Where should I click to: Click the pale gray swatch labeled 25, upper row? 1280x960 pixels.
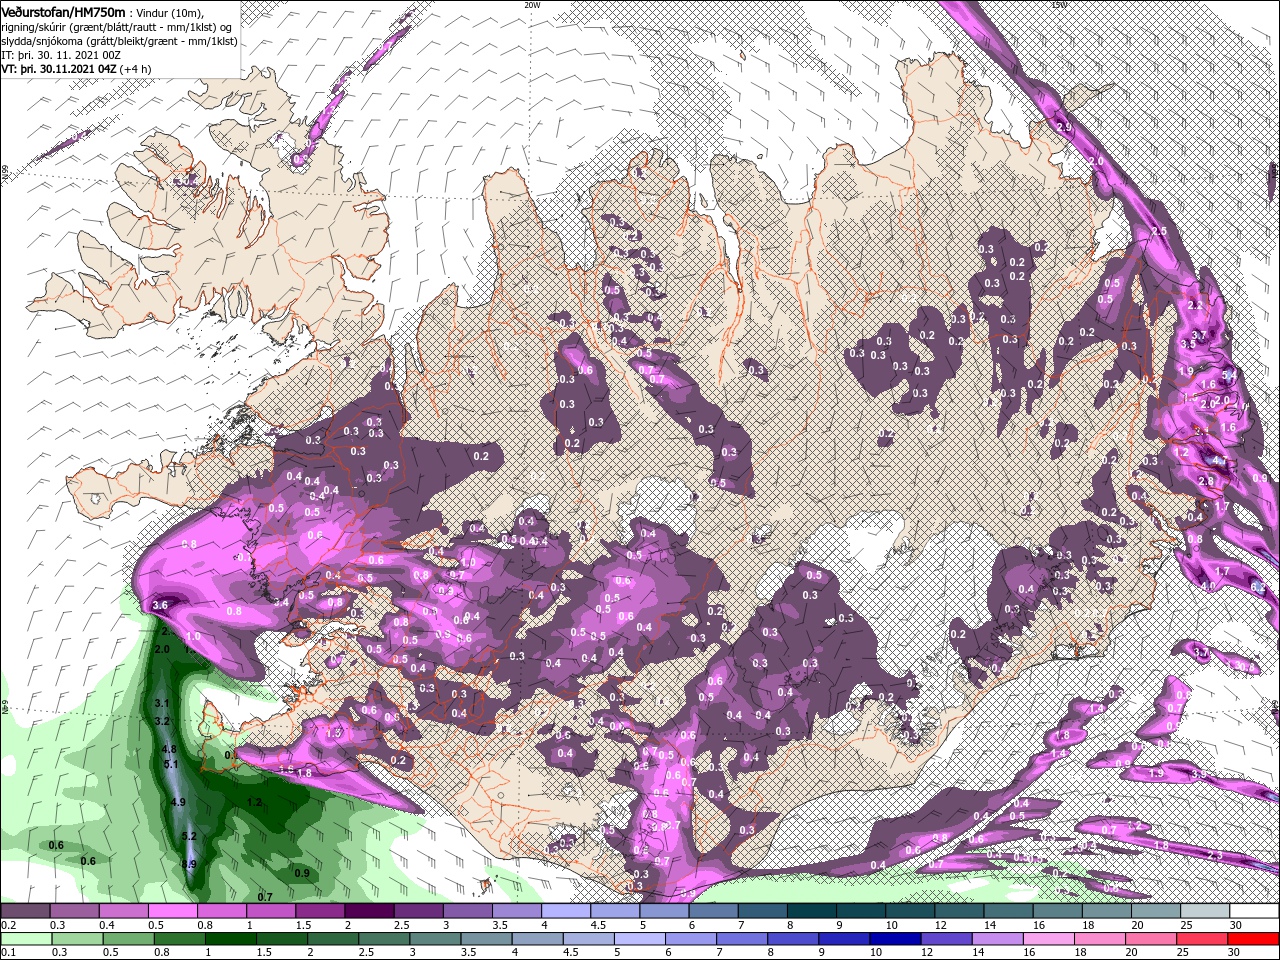point(1206,911)
